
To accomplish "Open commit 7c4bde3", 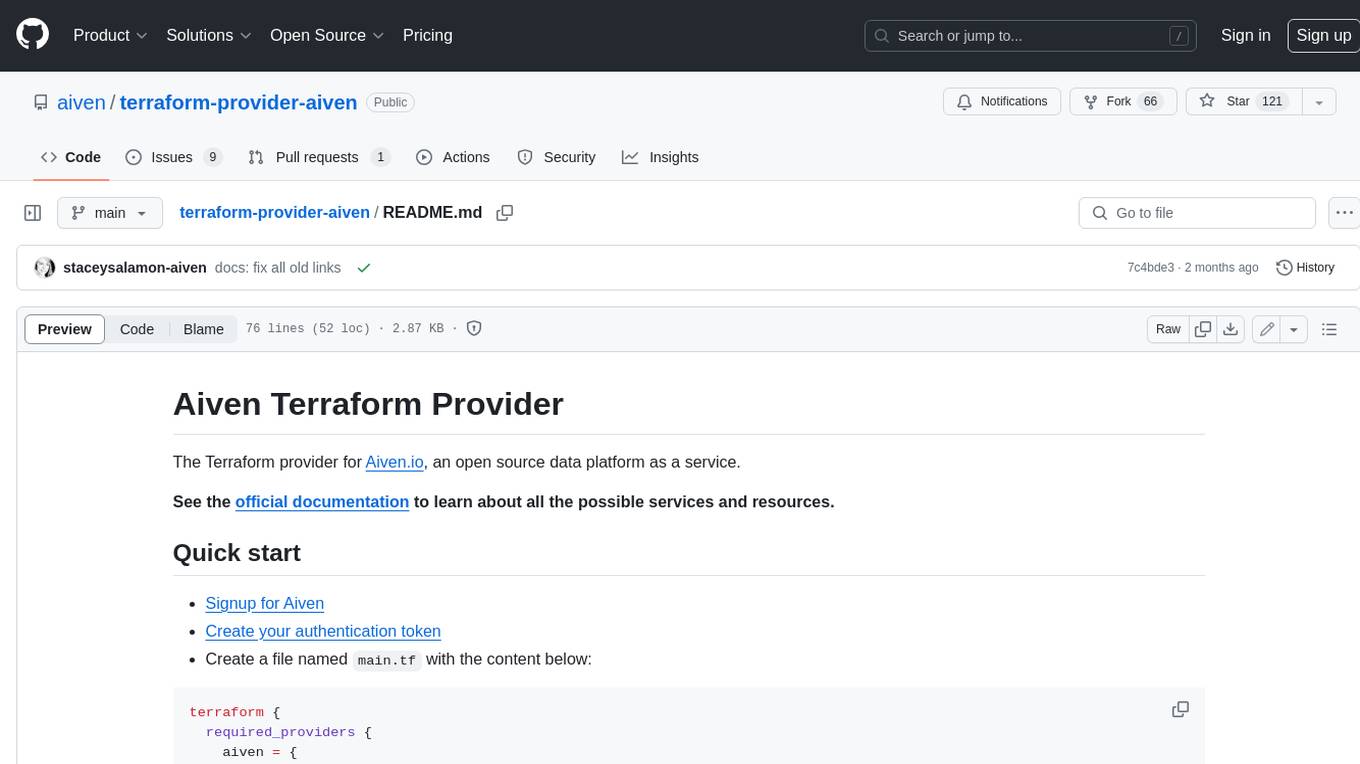I will 1150,268.
